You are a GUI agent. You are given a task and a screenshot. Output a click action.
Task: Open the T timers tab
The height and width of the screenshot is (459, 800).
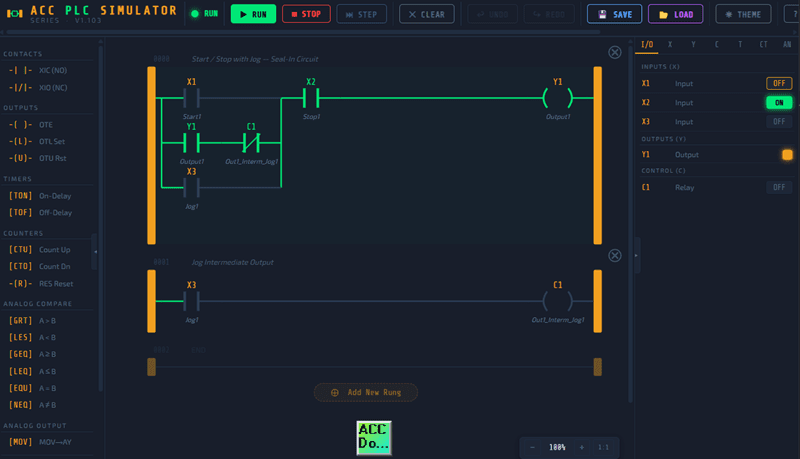pyautogui.click(x=739, y=45)
